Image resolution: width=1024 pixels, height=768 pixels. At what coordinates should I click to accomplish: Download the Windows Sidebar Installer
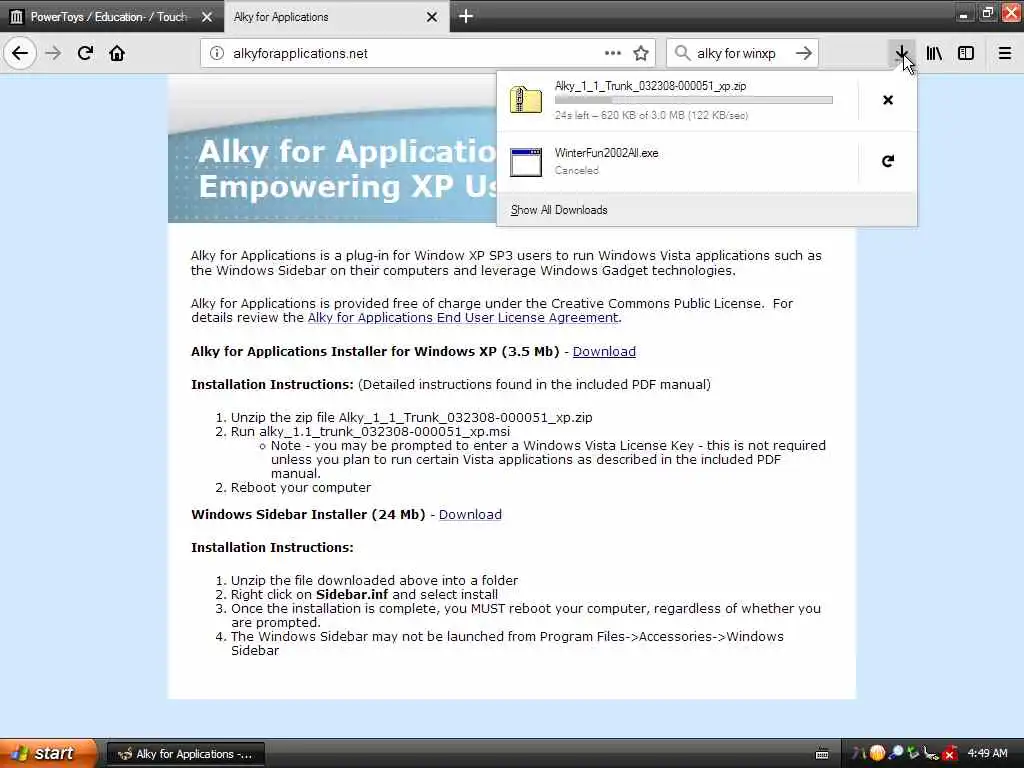coord(470,515)
